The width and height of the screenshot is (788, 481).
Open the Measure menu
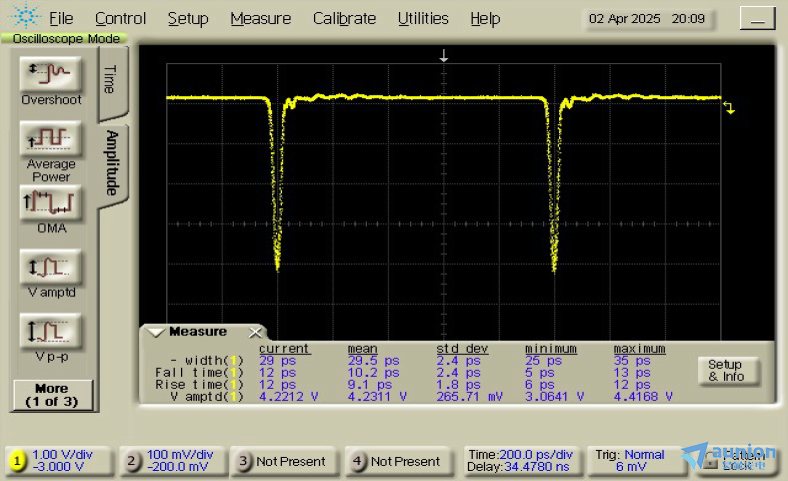coord(260,18)
